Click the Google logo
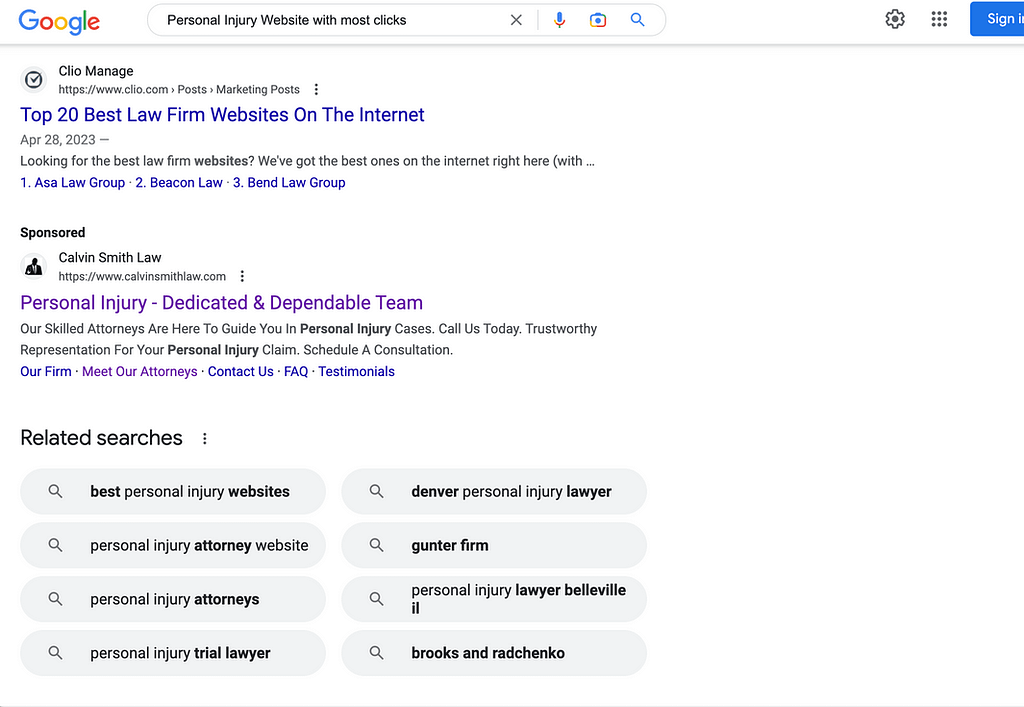This screenshot has width=1024, height=707. click(x=59, y=21)
